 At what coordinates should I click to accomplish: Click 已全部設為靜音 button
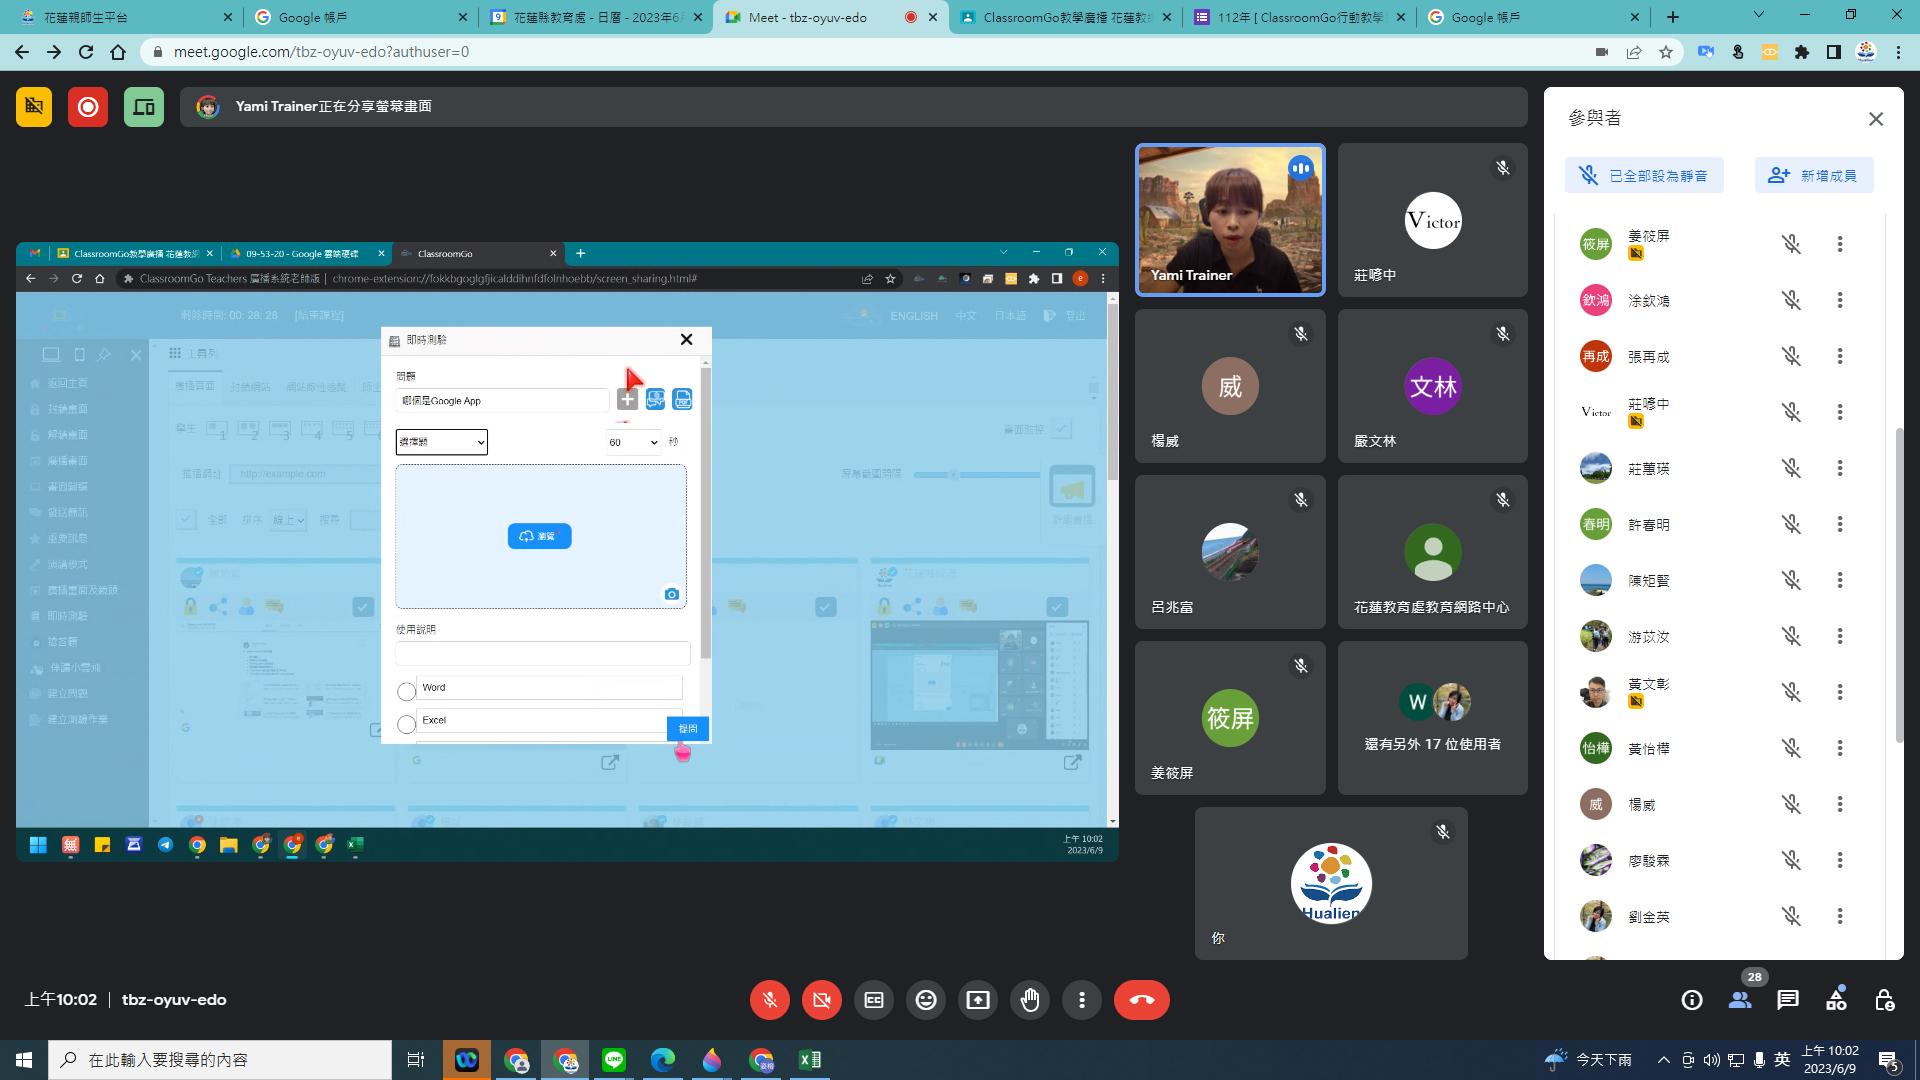click(1643, 175)
